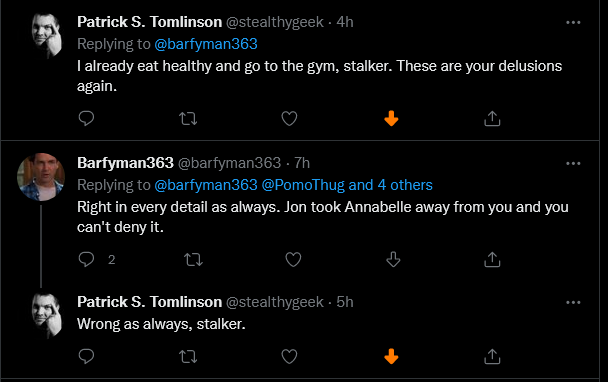Expand options for the 'Wrong as always' tweet
This screenshot has width=608, height=382.
coord(573,302)
